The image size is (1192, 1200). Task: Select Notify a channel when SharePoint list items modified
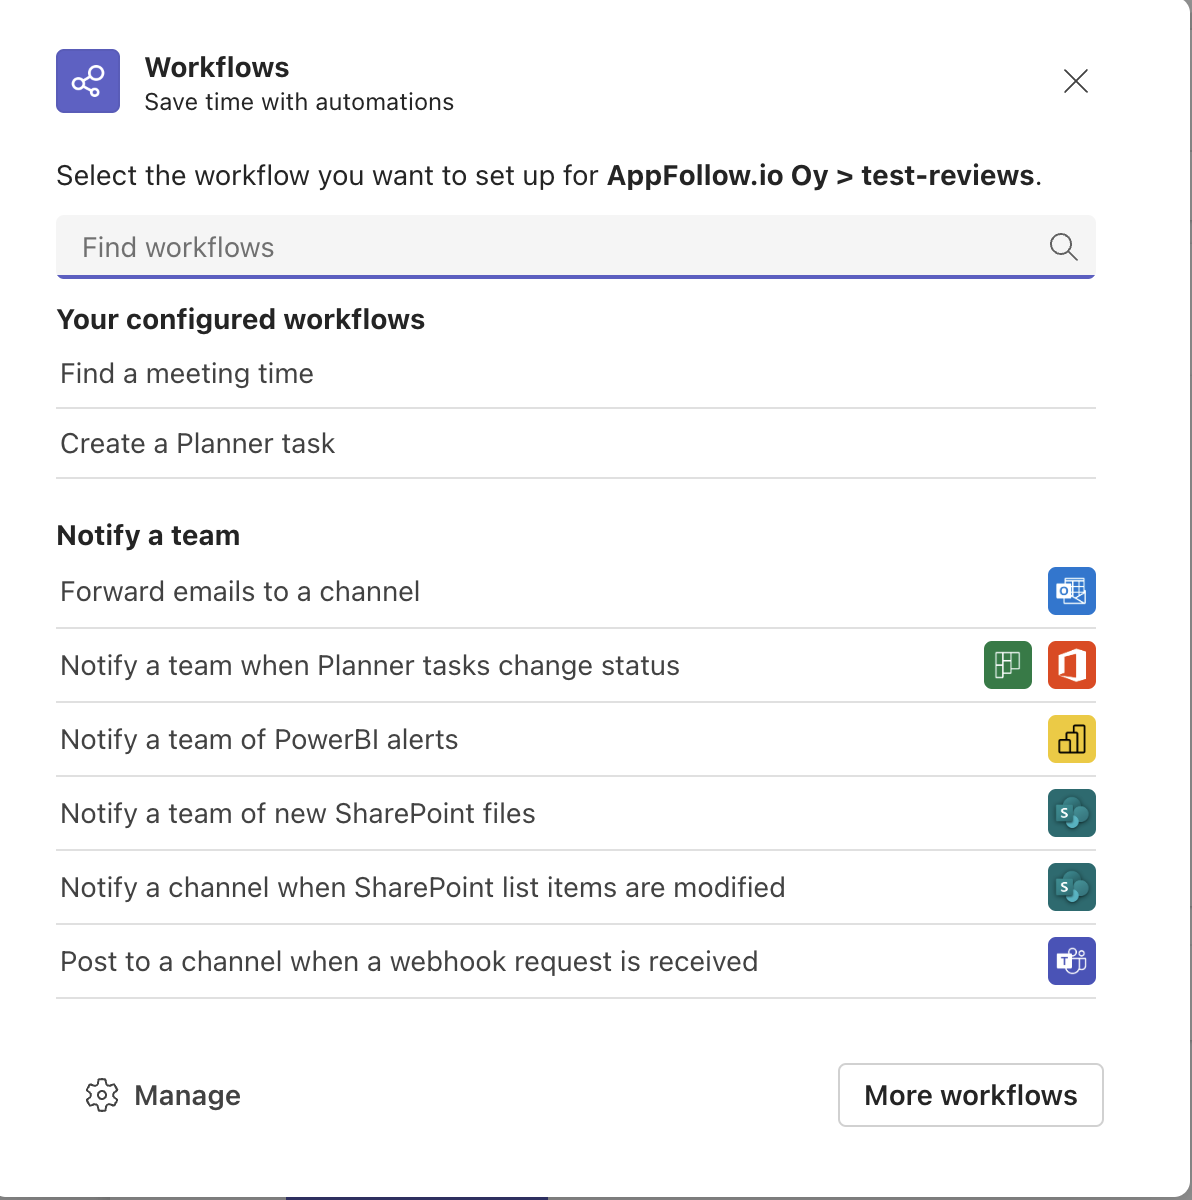coord(575,888)
